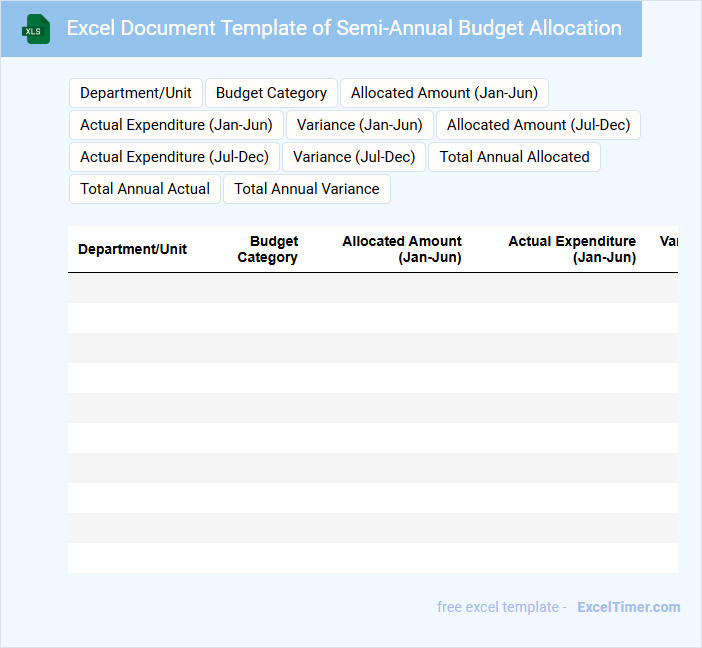Click the last empty row of table
This screenshot has height=648, width=702.
[372, 558]
